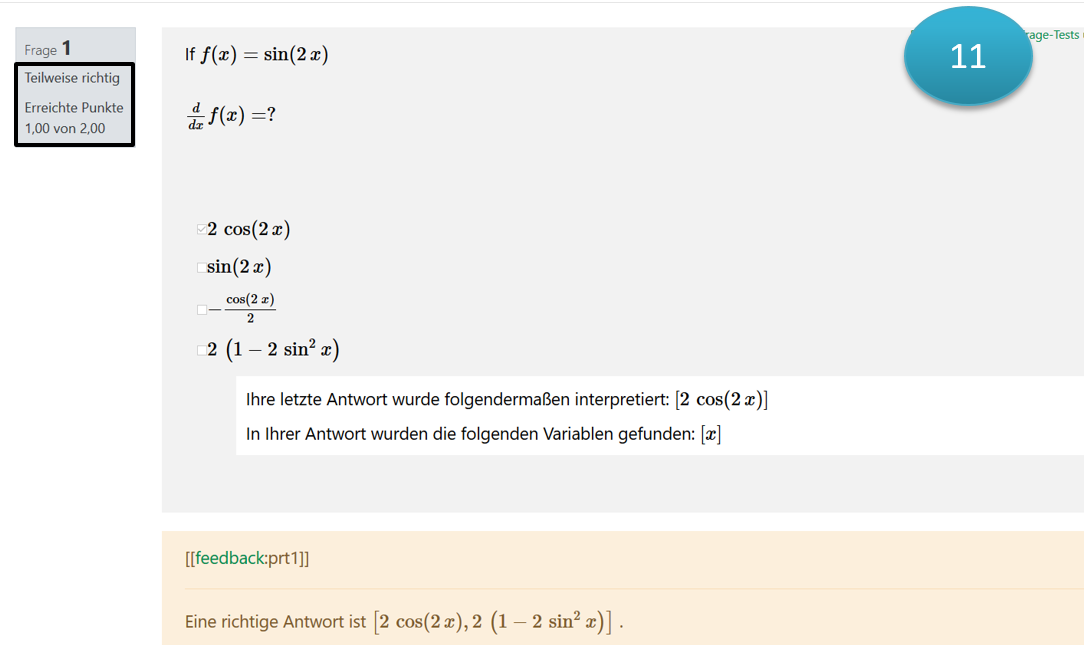Click the Frage 1 heading

(x=48, y=49)
